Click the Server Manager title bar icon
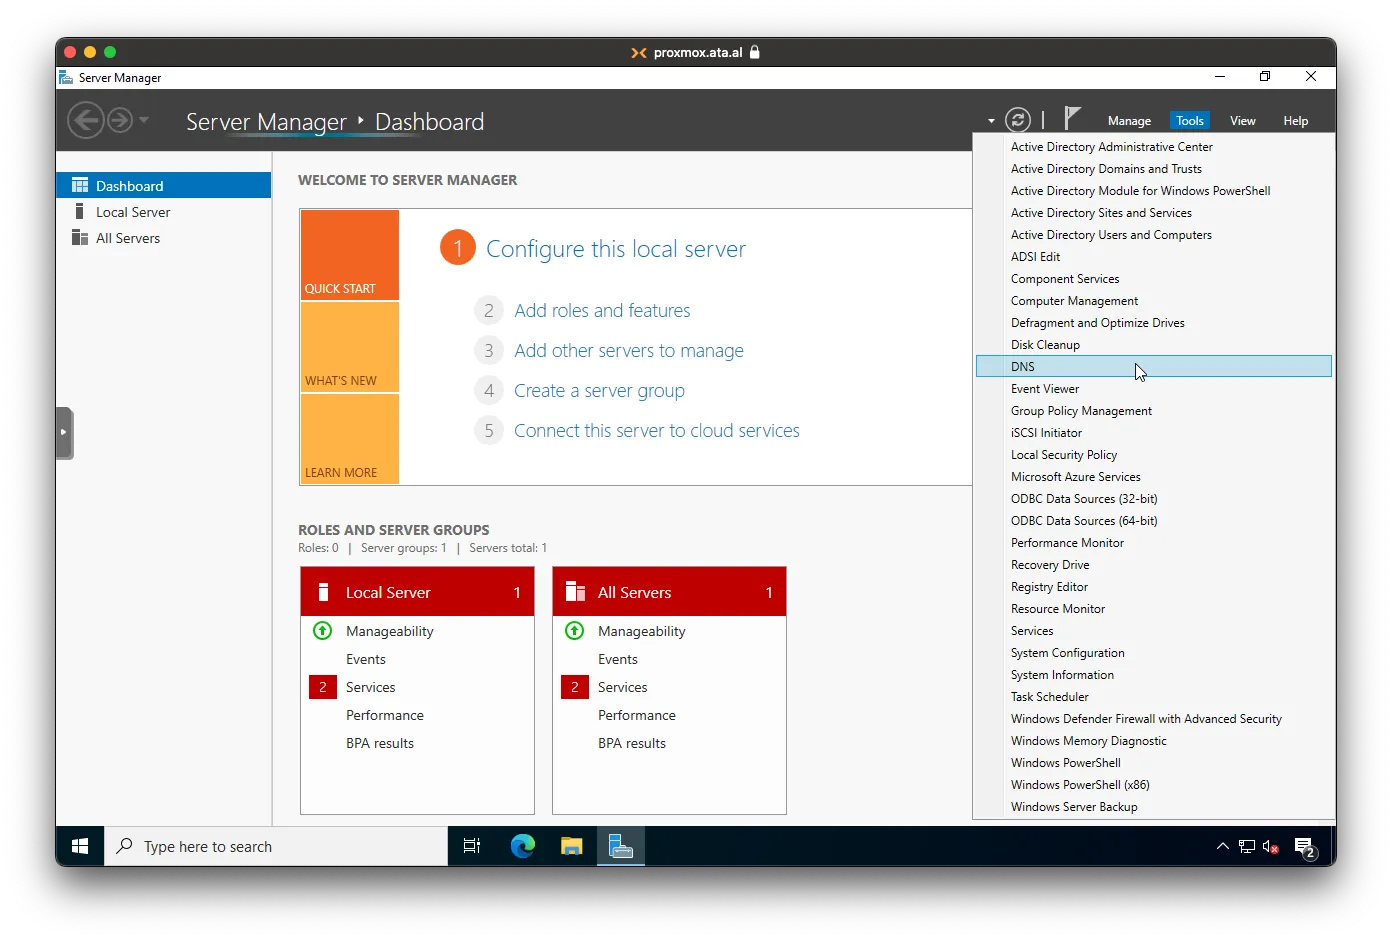The height and width of the screenshot is (940, 1392). click(x=66, y=77)
